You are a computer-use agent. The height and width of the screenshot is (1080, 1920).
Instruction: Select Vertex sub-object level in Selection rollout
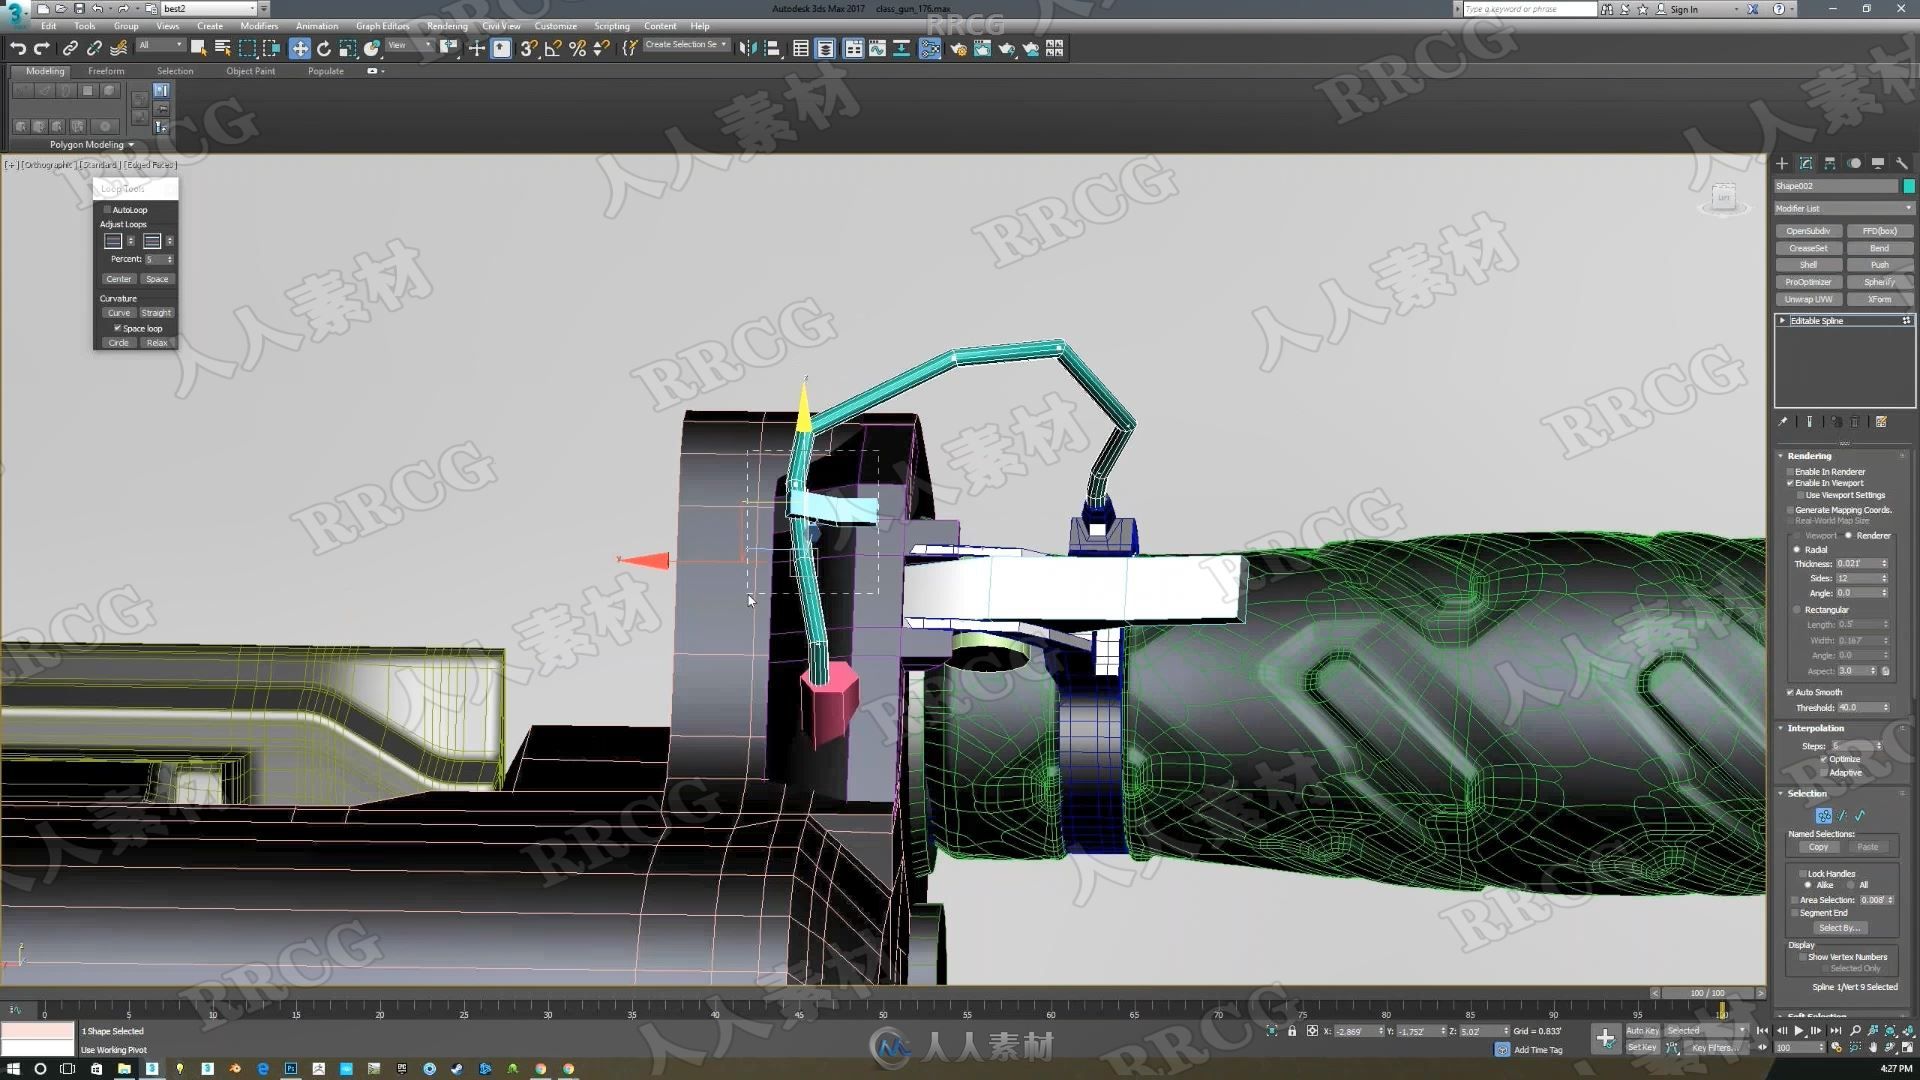[1824, 816]
